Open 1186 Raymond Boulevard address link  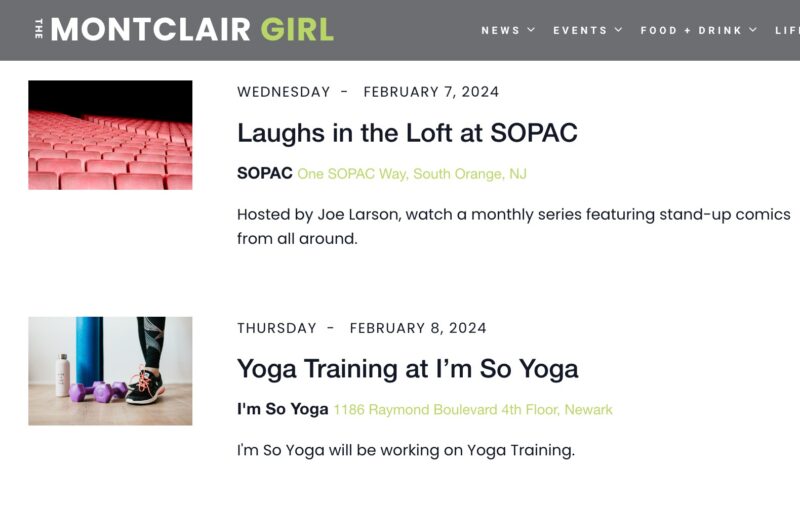coord(473,410)
